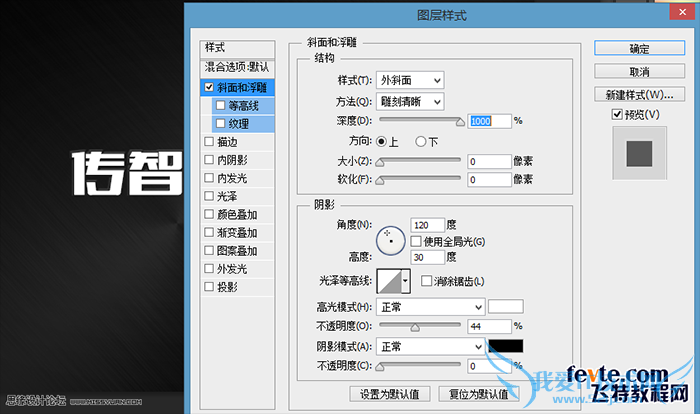Click the 软化 value field
Viewport: 700px width, 414px height.
(489, 180)
